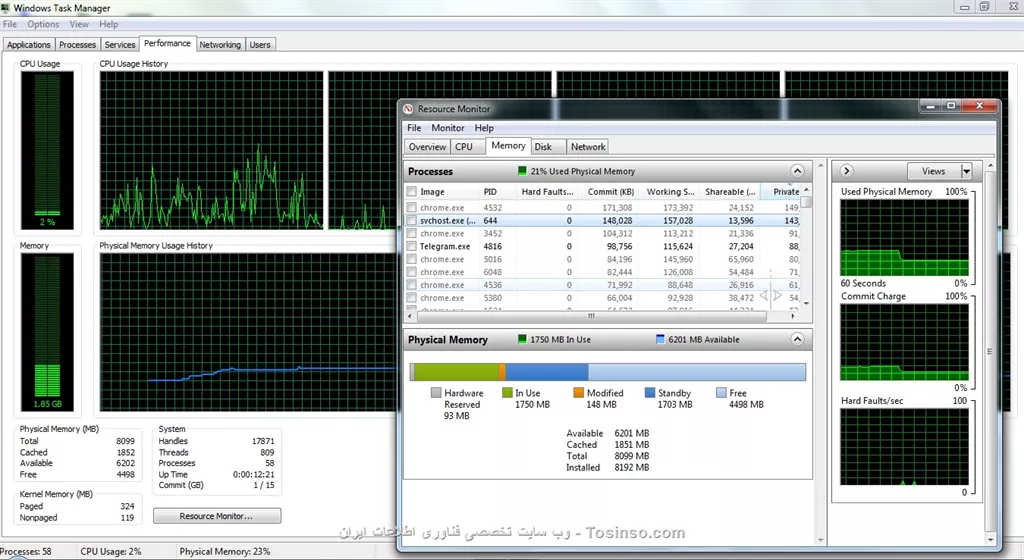Click the physical memory usage bar

click(607, 372)
